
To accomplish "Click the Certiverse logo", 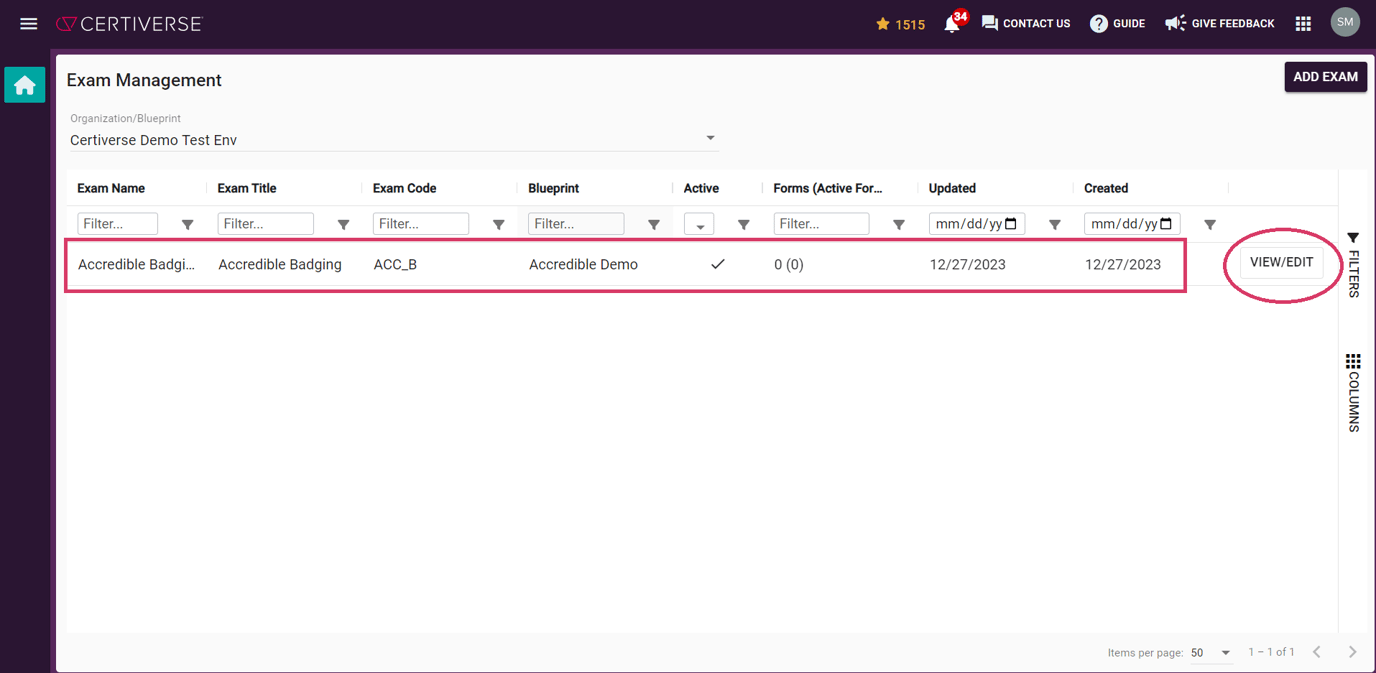I will 129,23.
